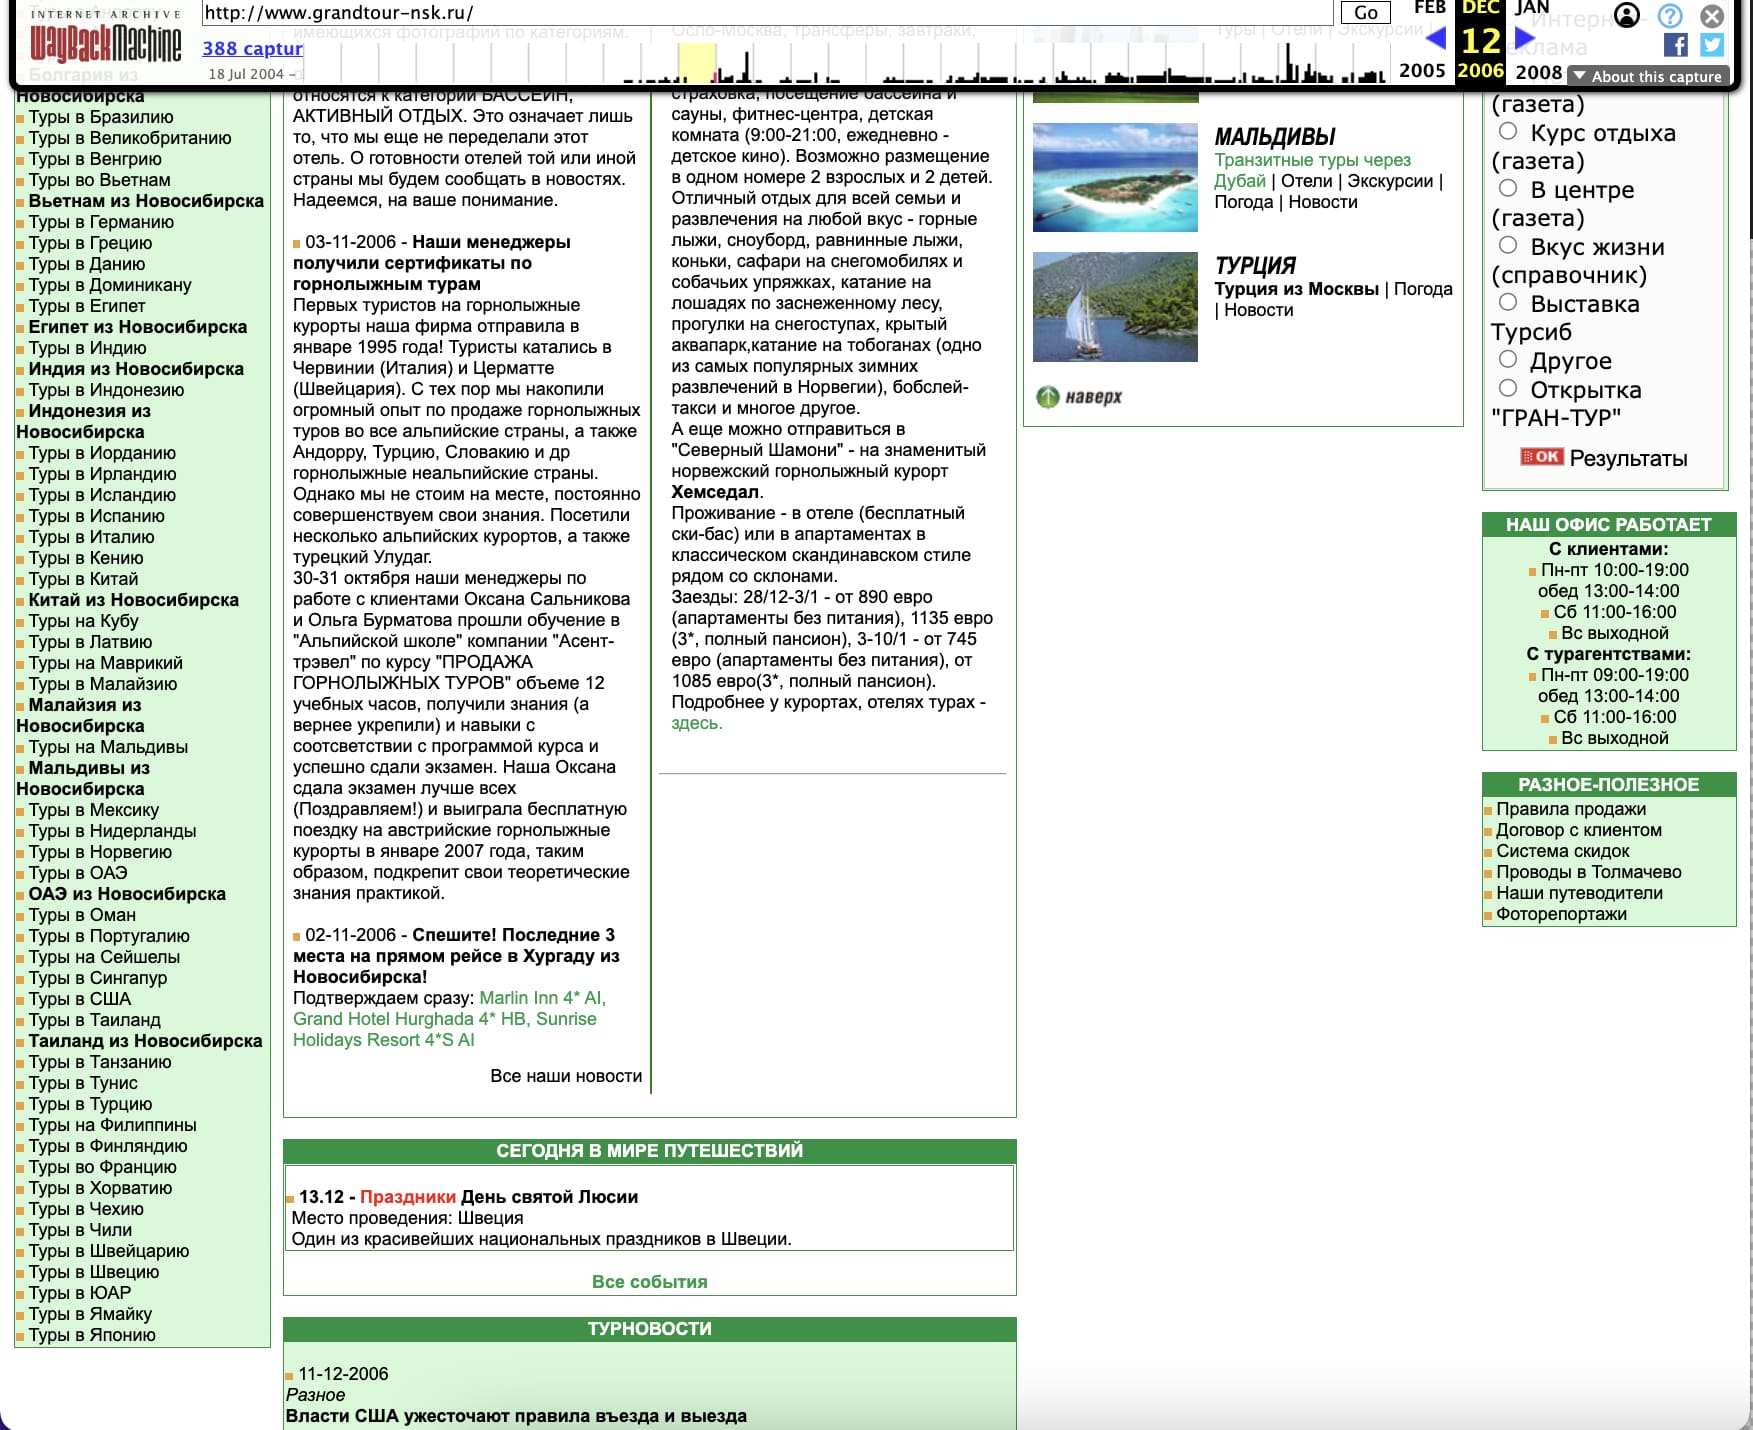The width and height of the screenshot is (1753, 1430).
Task: Click the Go button in Wayback toolbar
Action: click(x=1365, y=13)
